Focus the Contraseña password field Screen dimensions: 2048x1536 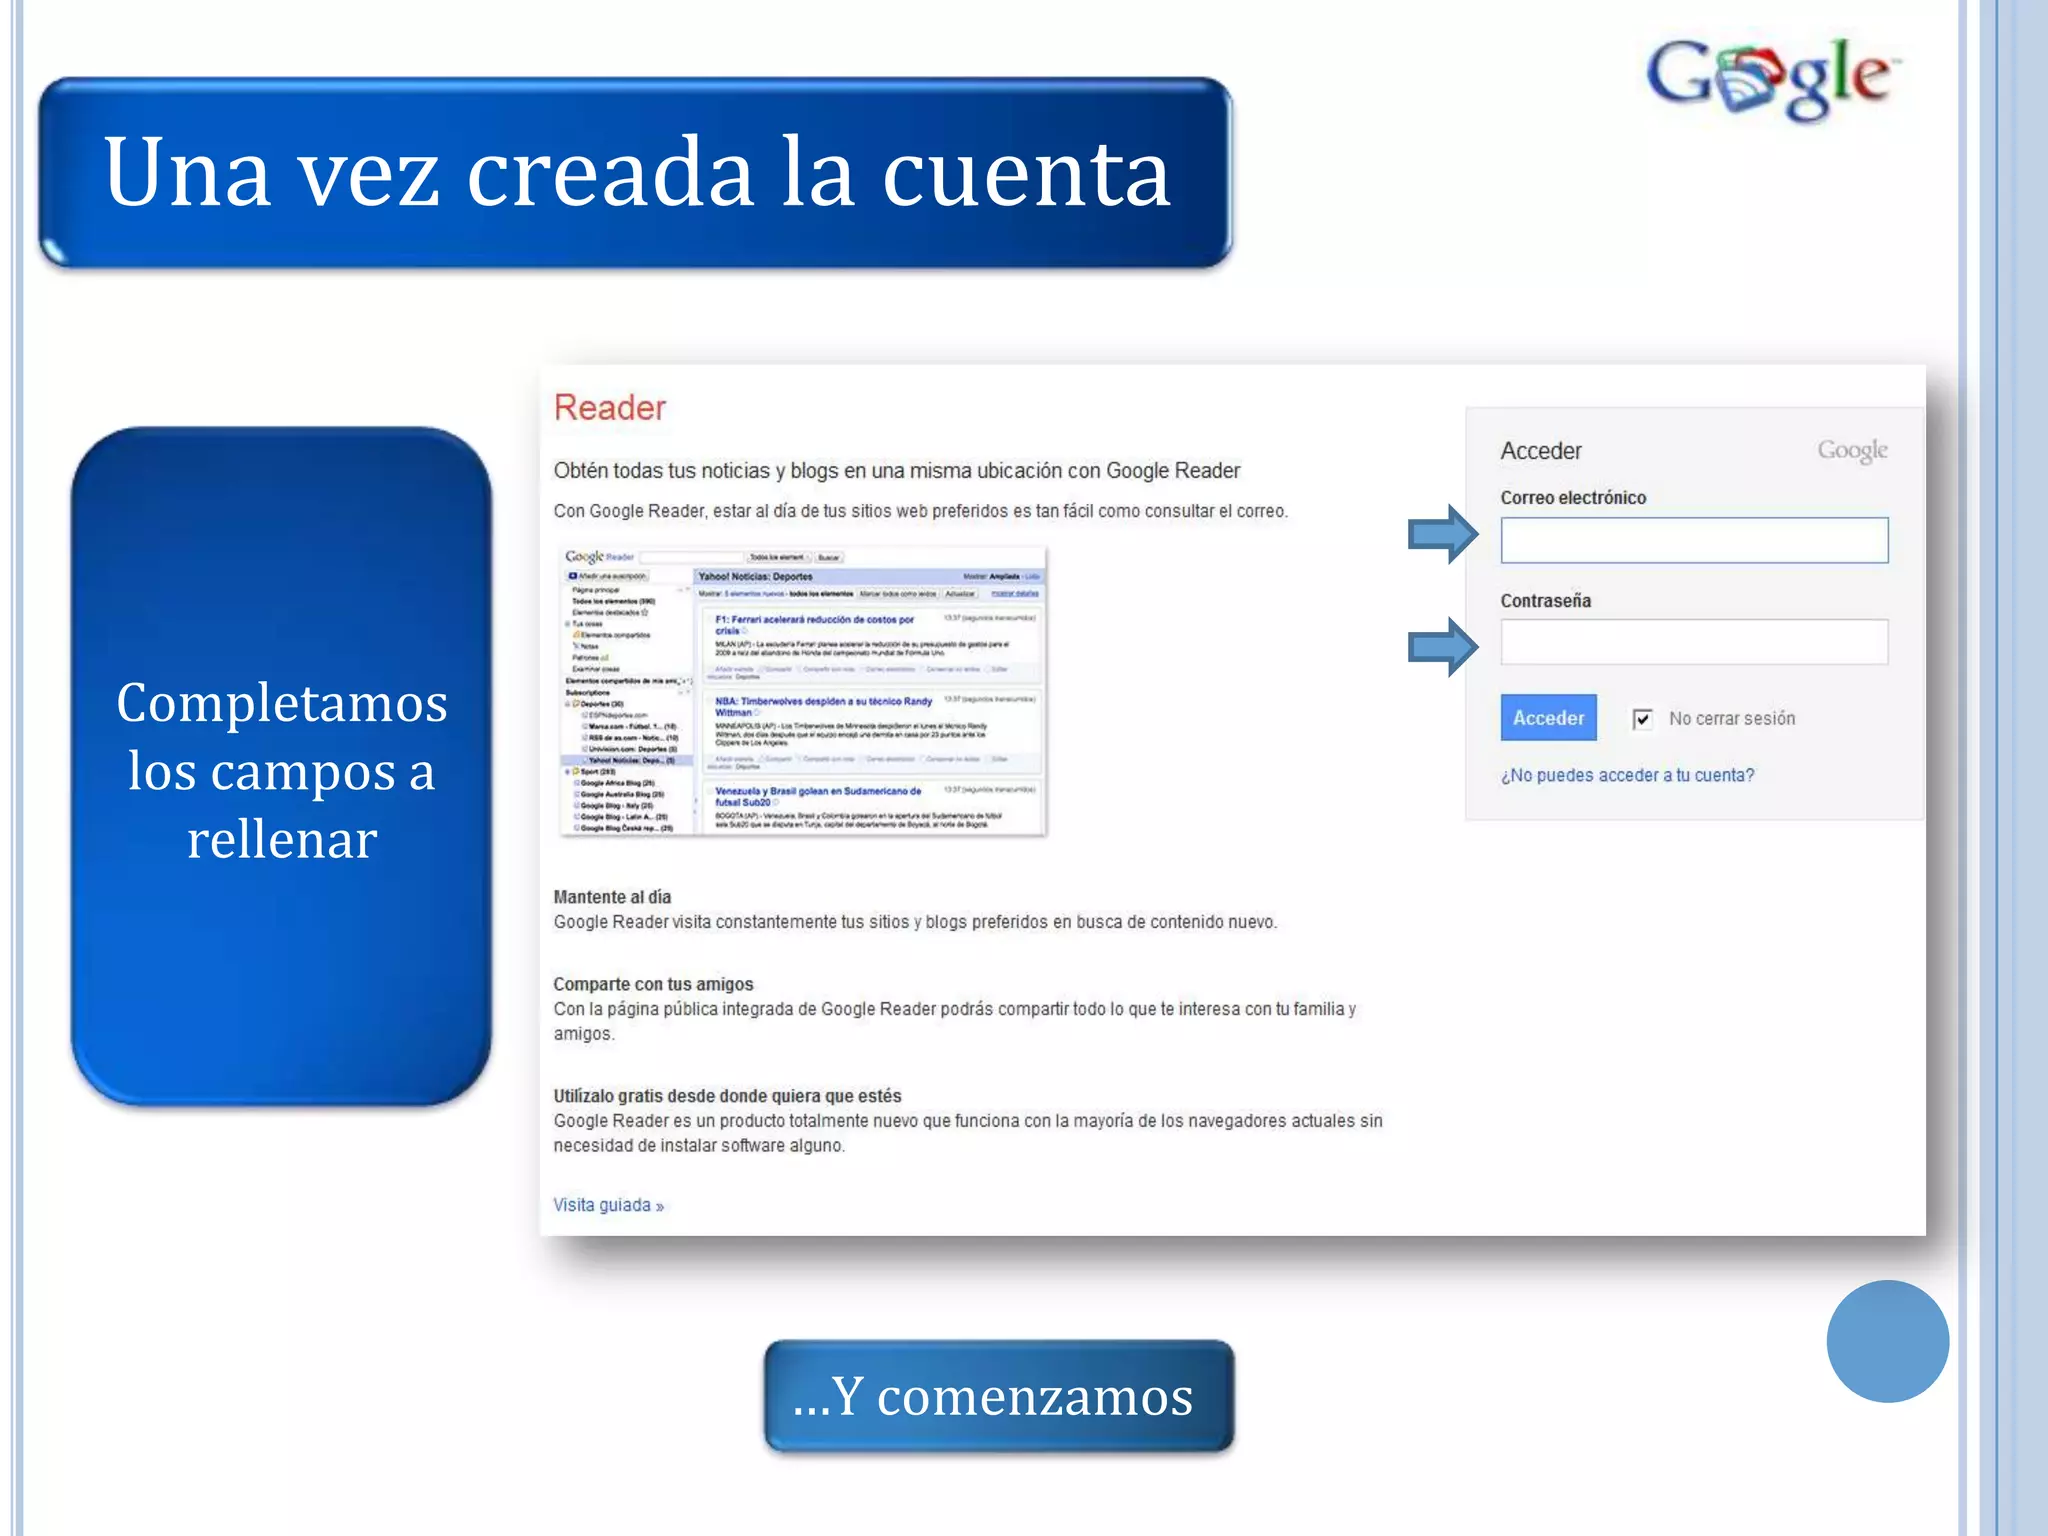[1693, 642]
